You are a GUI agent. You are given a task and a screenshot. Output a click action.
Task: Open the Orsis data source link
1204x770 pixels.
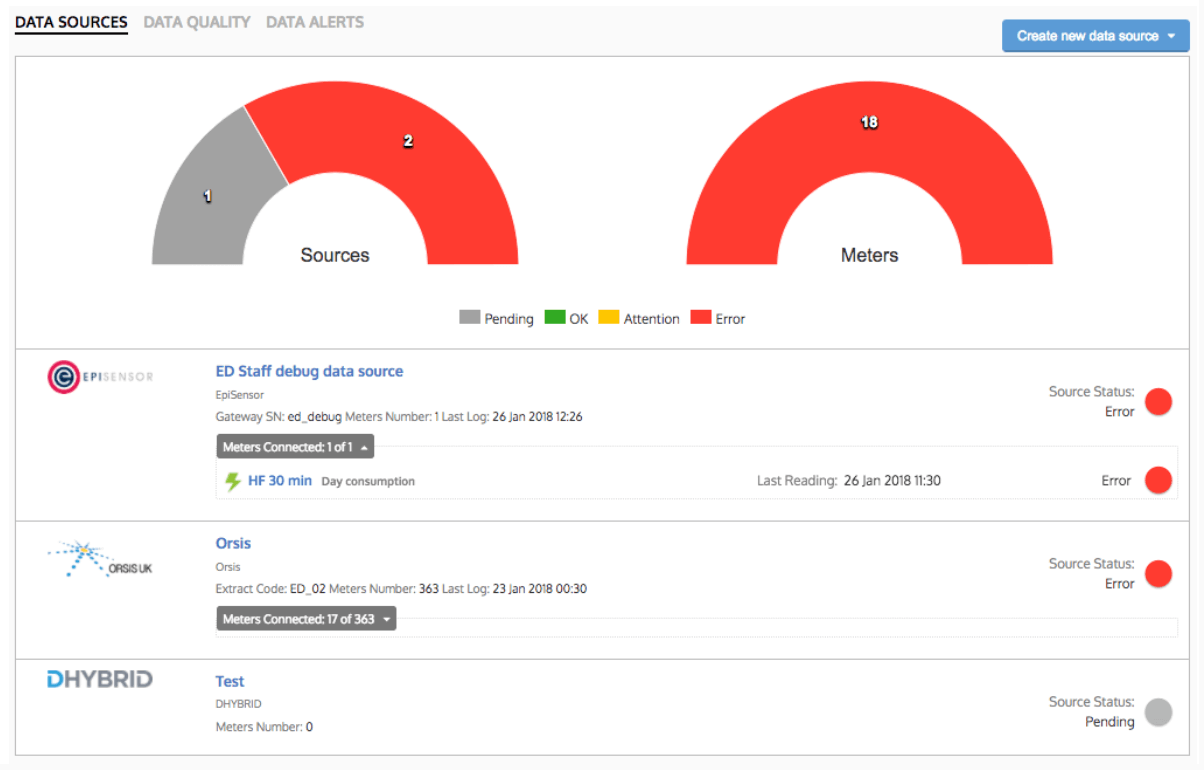coord(233,543)
